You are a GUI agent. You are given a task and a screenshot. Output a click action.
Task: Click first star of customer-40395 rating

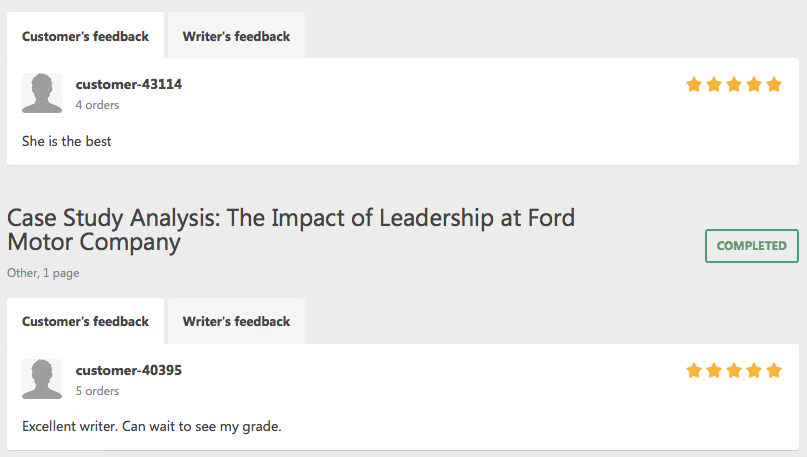(x=694, y=370)
